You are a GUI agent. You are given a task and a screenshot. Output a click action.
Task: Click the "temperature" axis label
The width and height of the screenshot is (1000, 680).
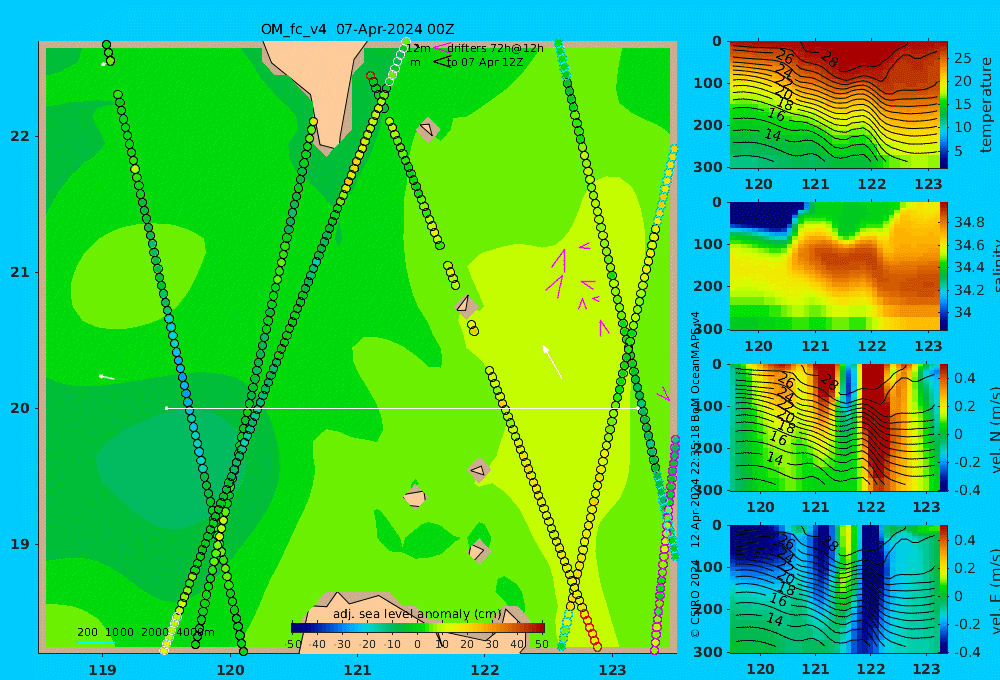click(x=986, y=105)
